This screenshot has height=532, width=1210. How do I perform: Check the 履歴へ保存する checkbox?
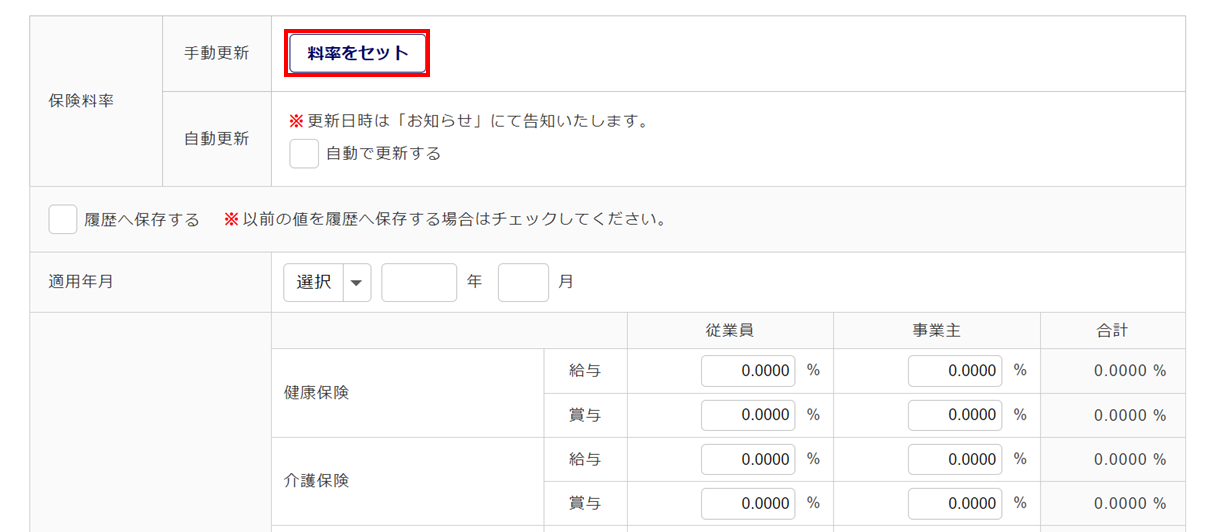pyautogui.click(x=63, y=219)
